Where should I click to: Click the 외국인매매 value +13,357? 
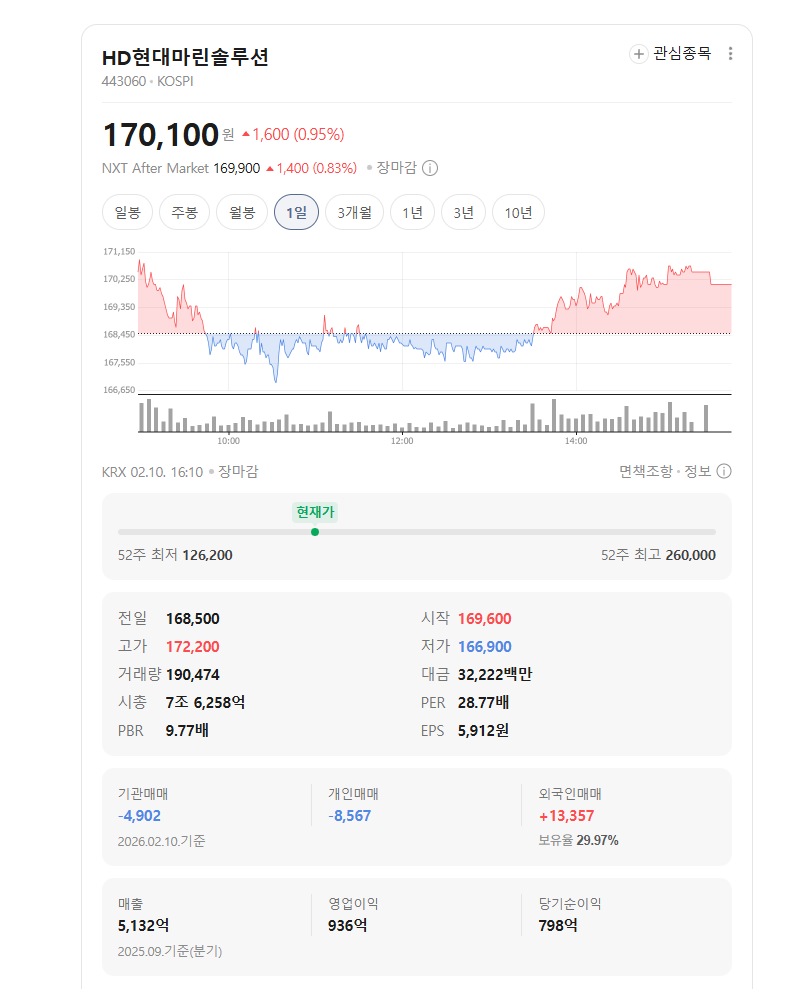(x=567, y=816)
